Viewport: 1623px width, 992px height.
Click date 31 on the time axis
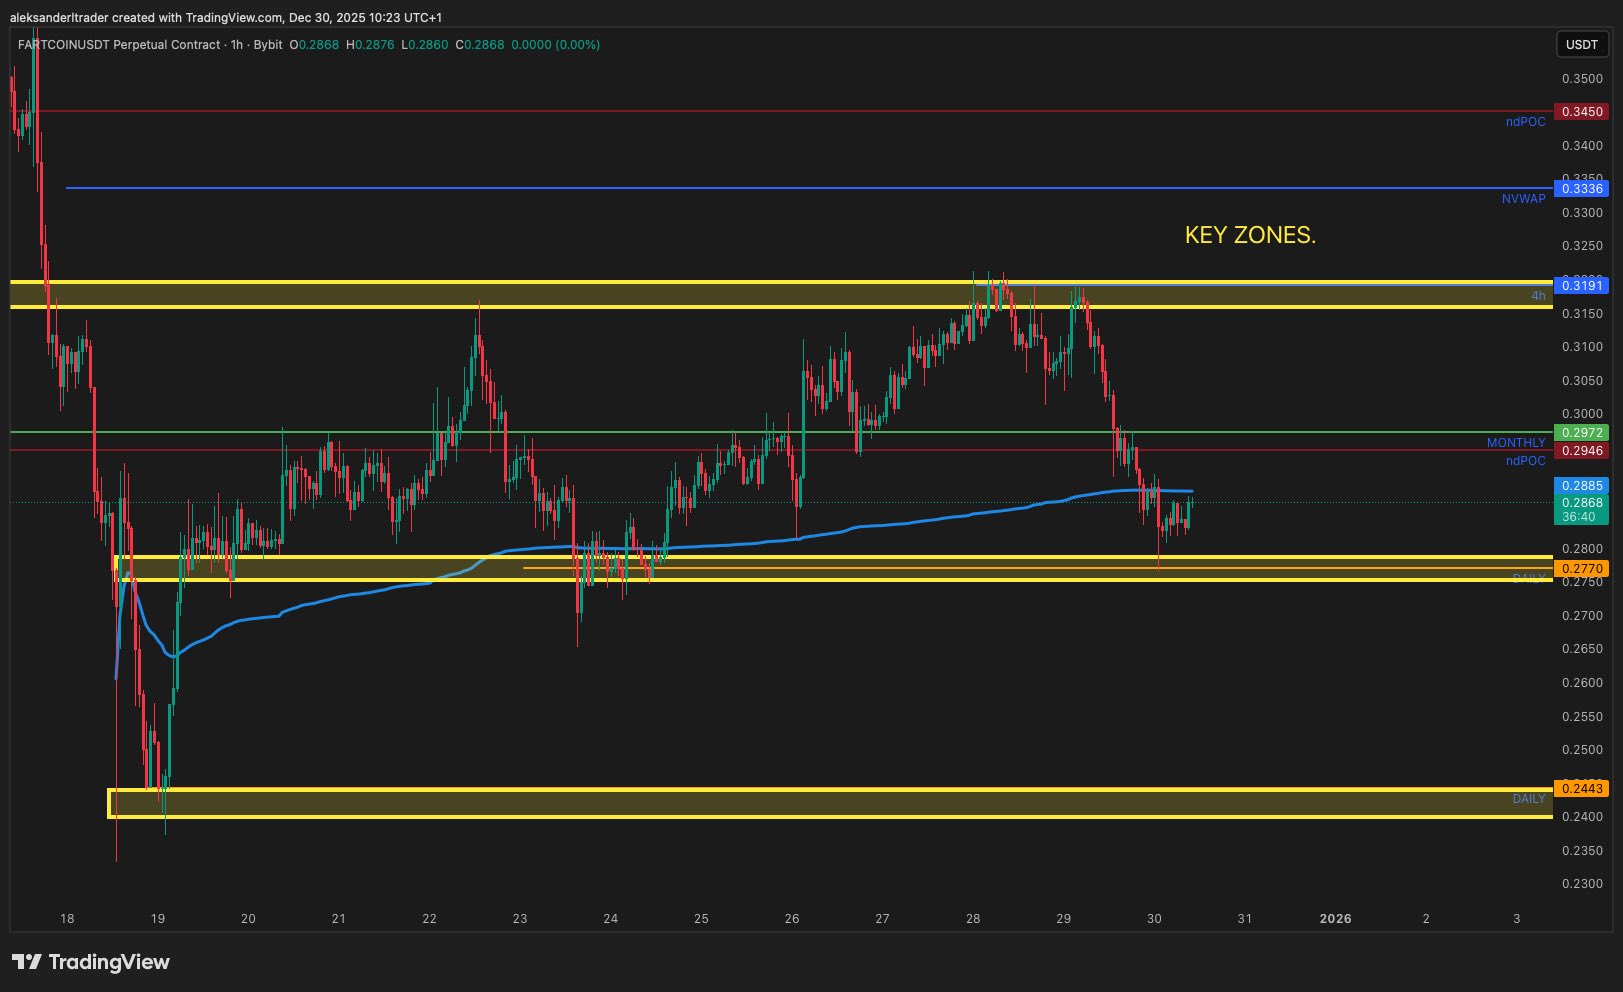(x=1245, y=919)
